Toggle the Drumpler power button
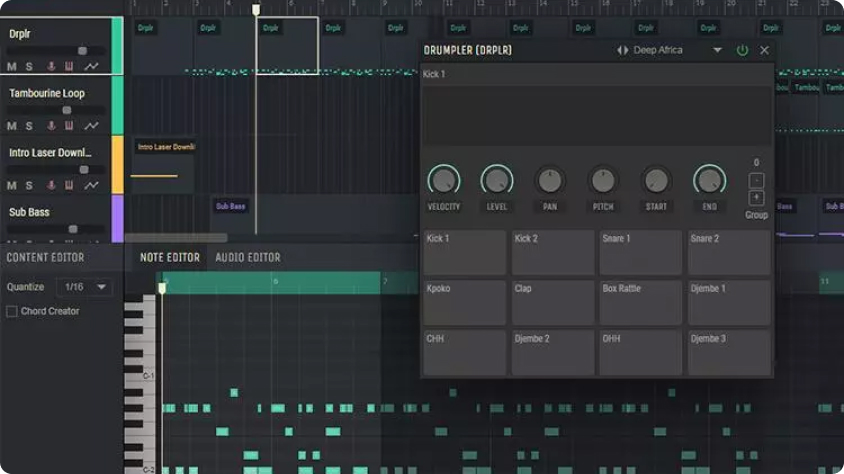 pos(742,50)
